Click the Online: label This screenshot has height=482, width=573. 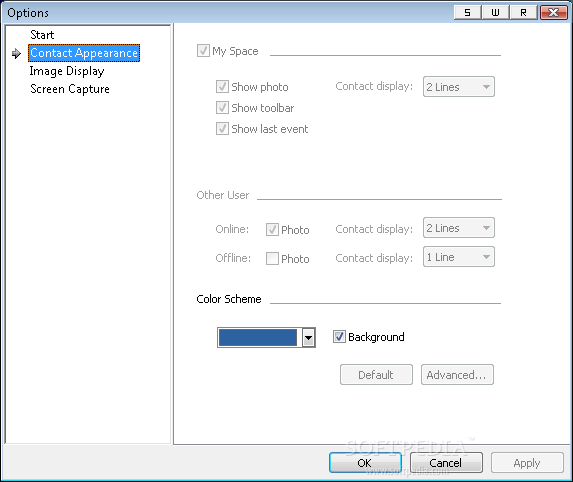[x=232, y=229]
